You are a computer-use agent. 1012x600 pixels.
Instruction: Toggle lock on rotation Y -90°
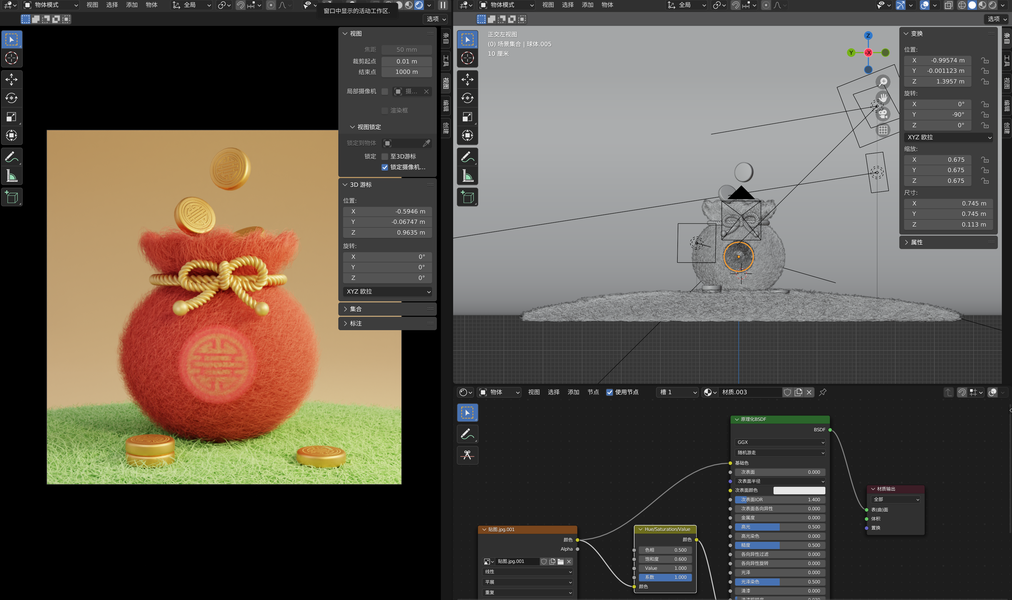985,115
